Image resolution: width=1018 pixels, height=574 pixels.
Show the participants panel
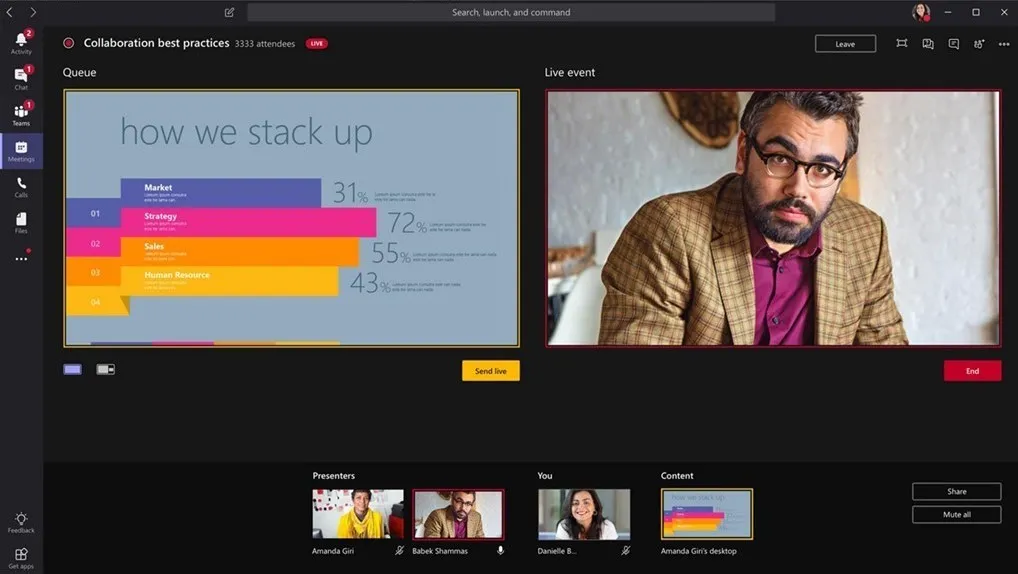tap(978, 44)
